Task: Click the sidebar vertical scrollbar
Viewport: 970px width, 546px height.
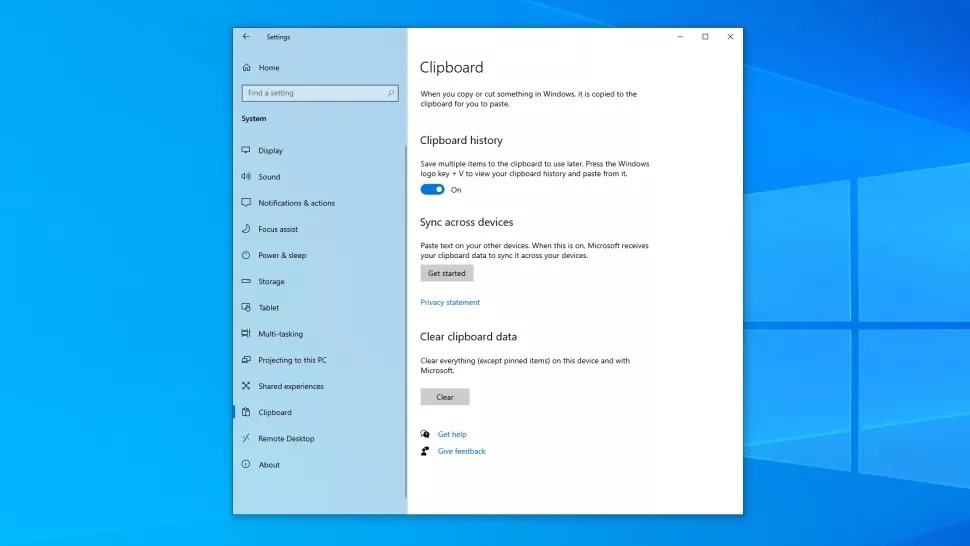Action: 406,322
